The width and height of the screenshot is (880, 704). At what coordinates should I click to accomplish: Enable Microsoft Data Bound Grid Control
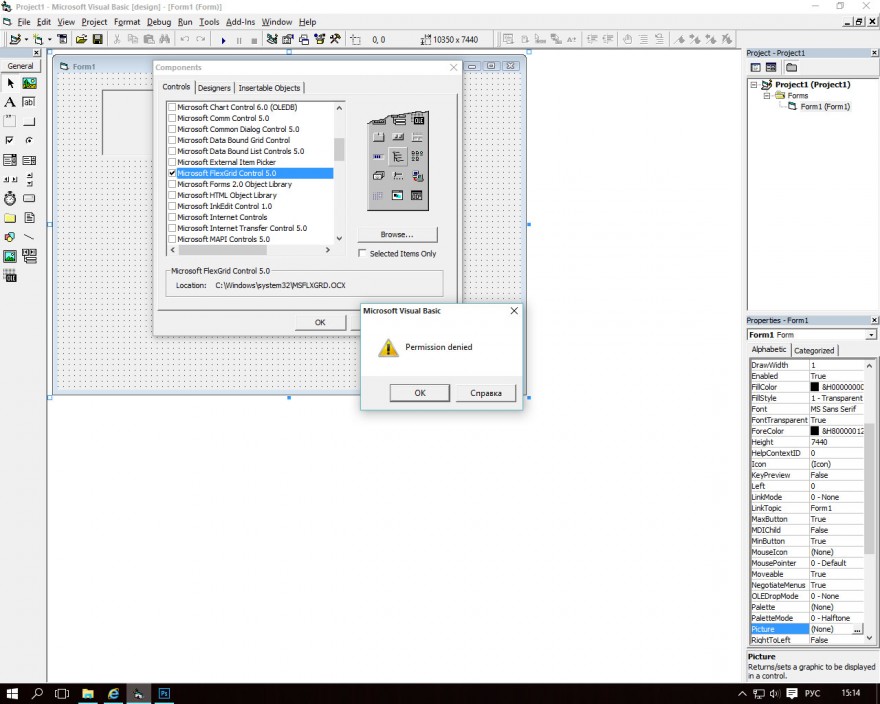[172, 140]
